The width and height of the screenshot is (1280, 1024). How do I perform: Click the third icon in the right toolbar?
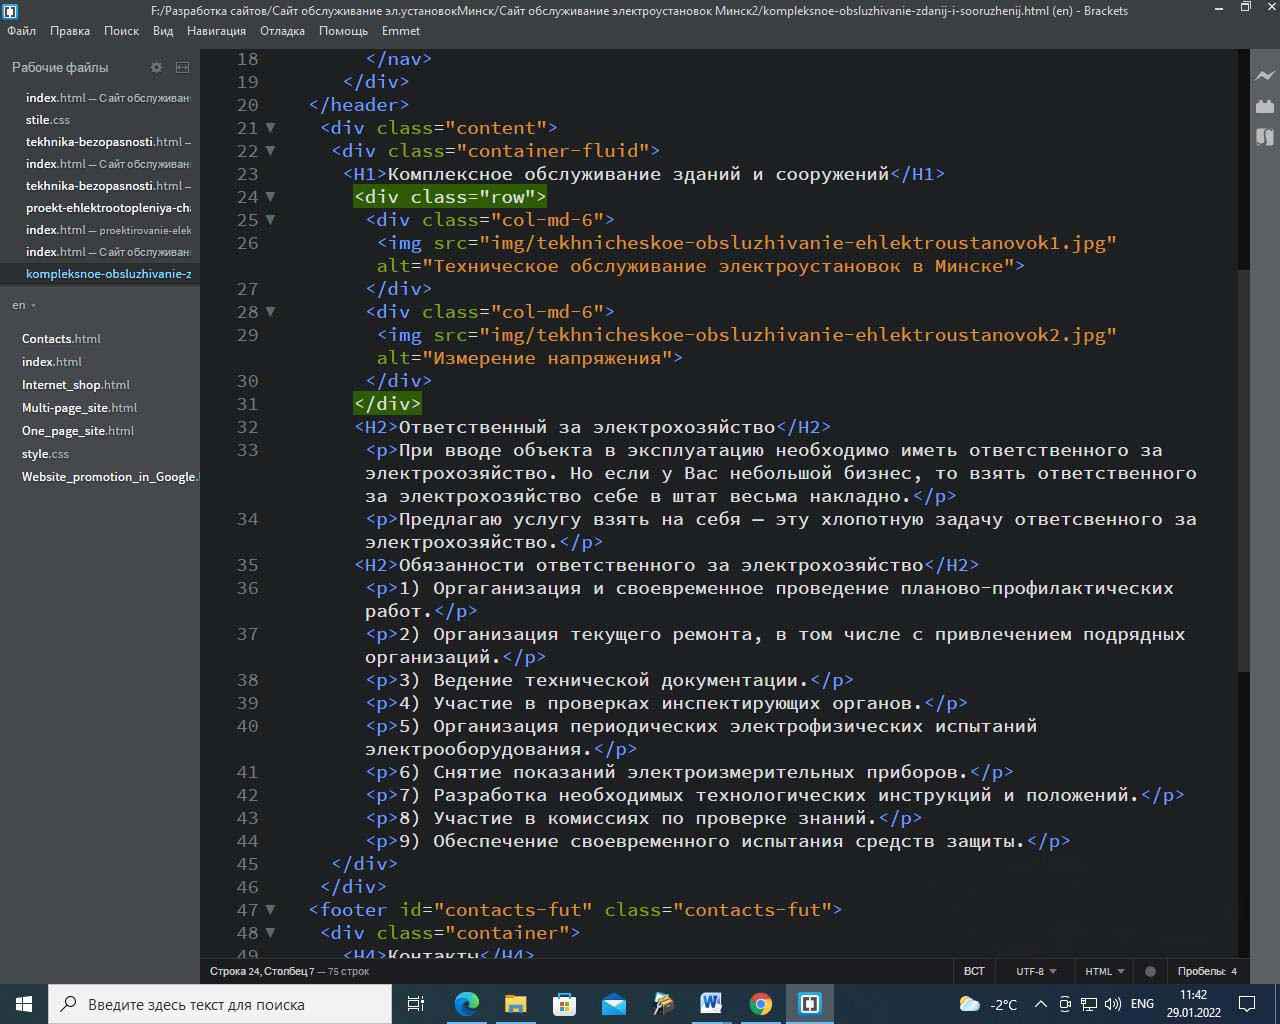tap(1265, 137)
